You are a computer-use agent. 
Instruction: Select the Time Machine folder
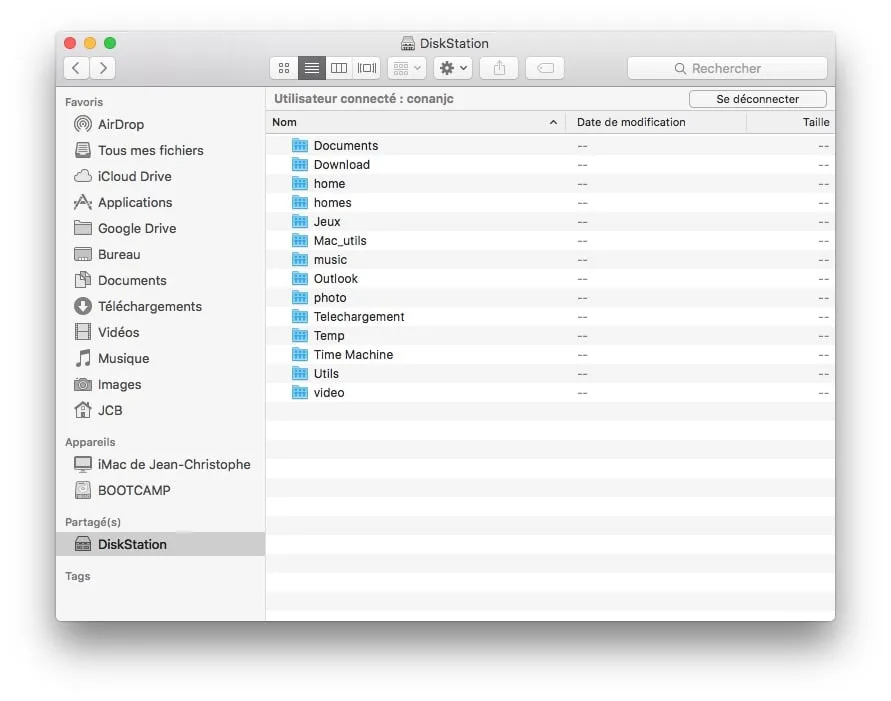click(x=550, y=355)
